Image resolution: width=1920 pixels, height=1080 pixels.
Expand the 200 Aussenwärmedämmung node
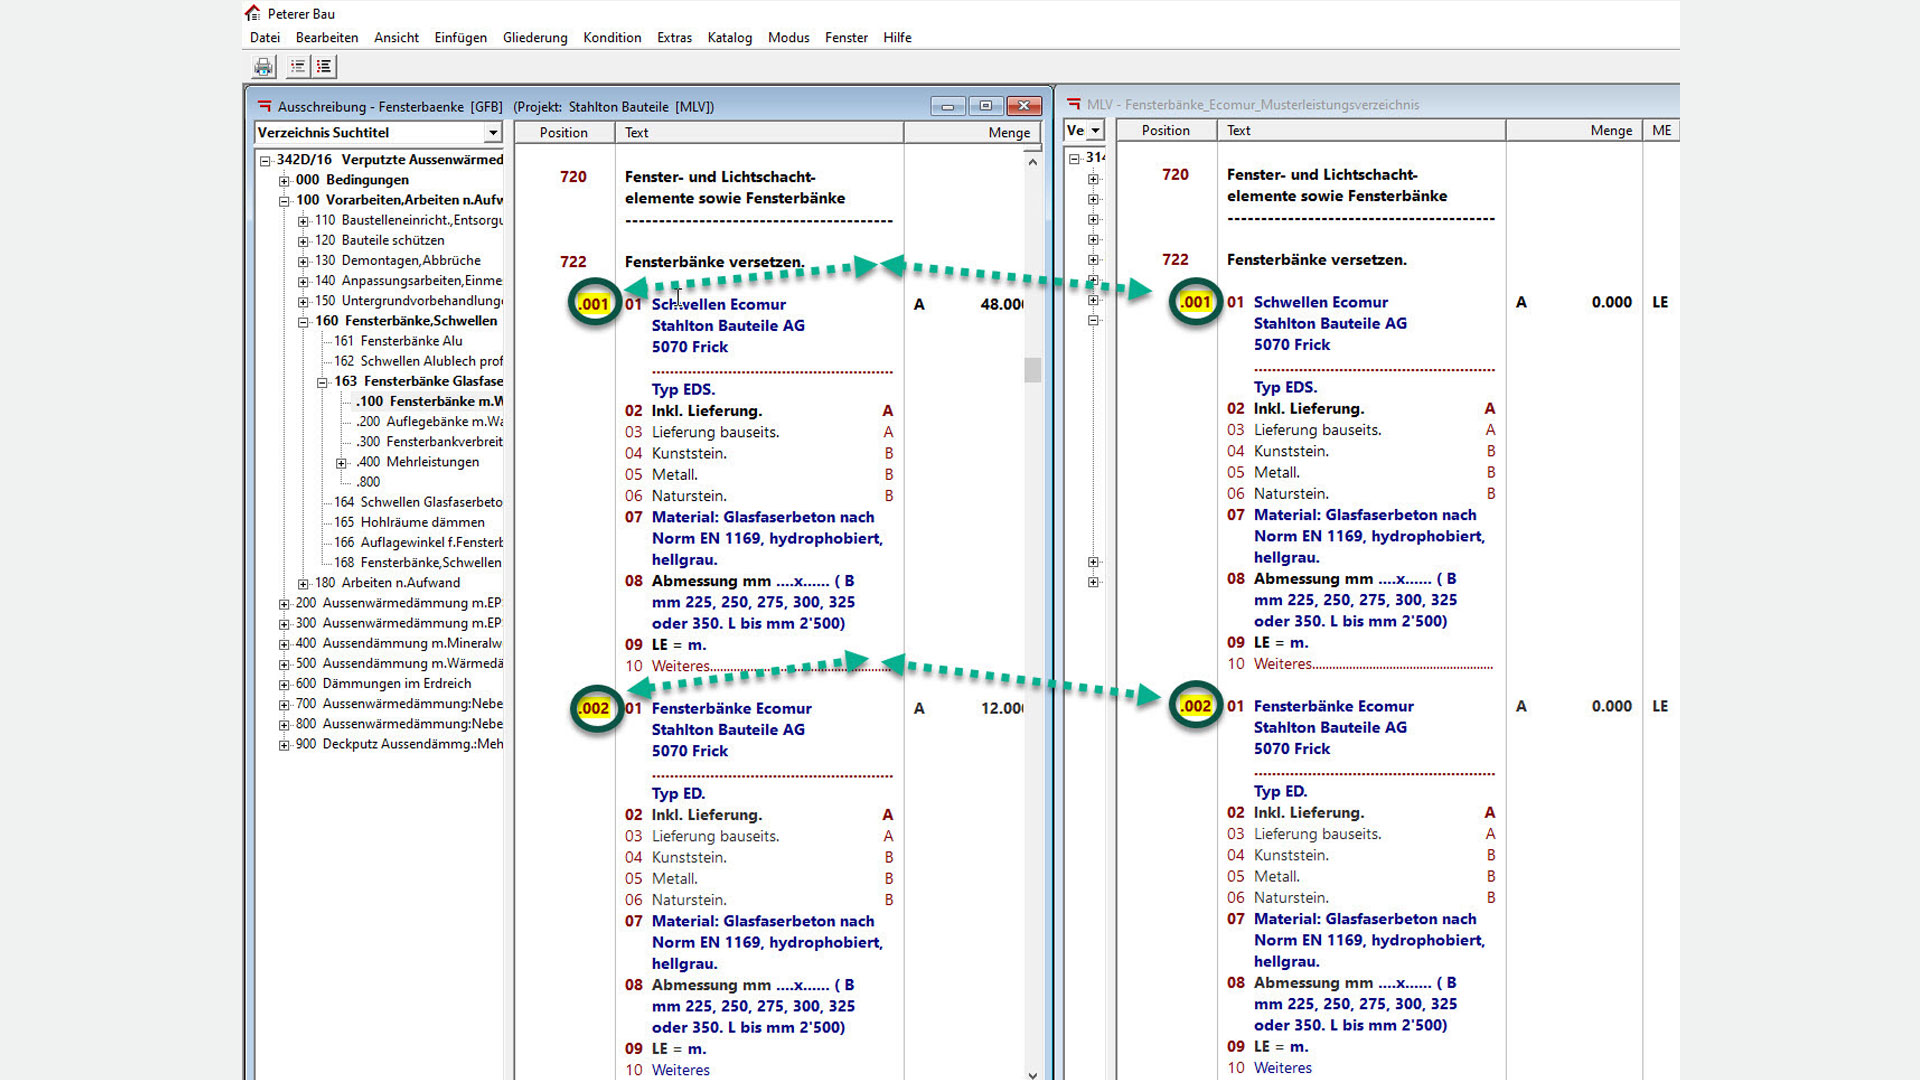(x=284, y=603)
